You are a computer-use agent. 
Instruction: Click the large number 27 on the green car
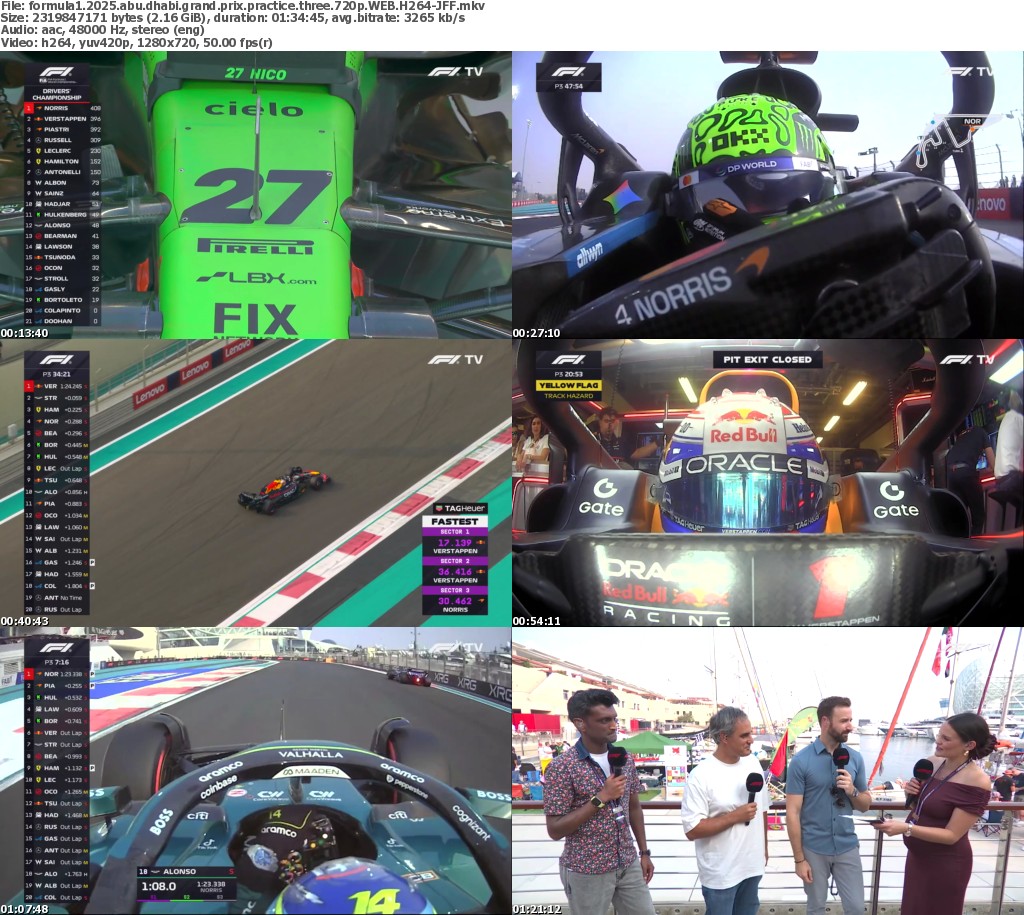[x=255, y=195]
